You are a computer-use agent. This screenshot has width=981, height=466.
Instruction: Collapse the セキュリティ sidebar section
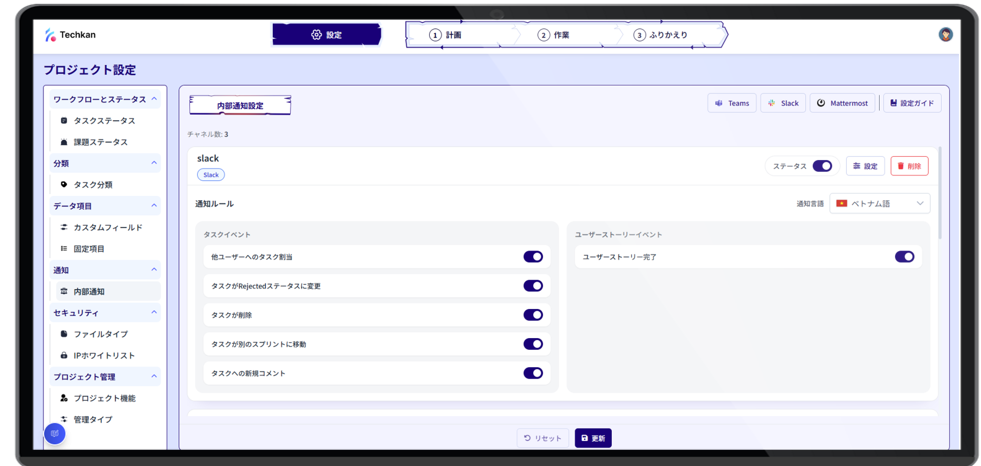(x=155, y=312)
